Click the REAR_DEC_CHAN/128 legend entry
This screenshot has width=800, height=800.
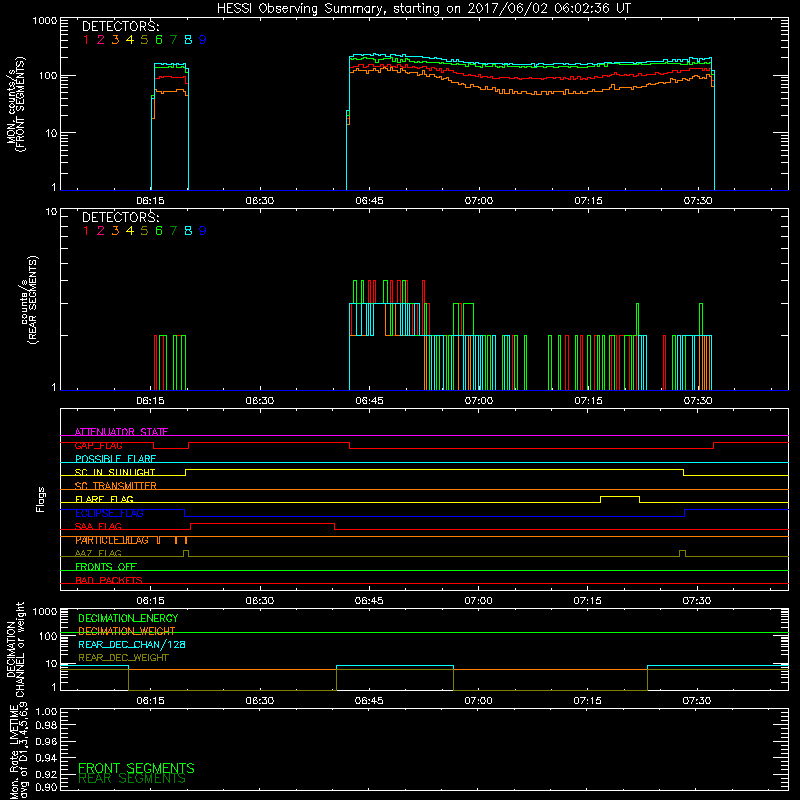coord(132,644)
